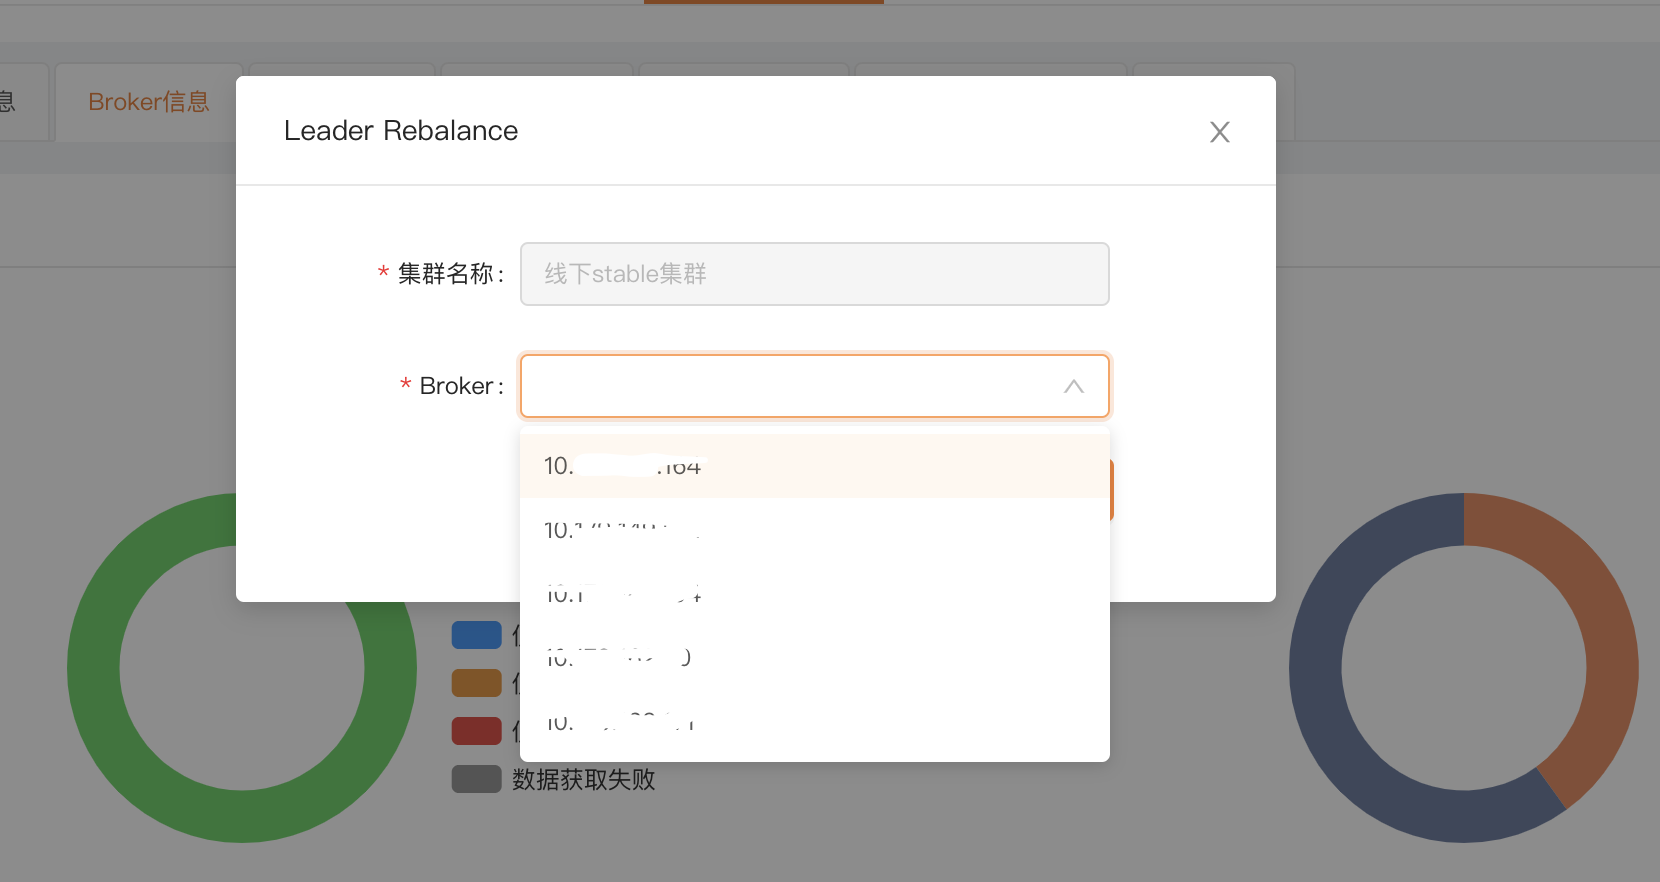
Task: Switch to the Broker信息 tab
Action: coord(148,102)
